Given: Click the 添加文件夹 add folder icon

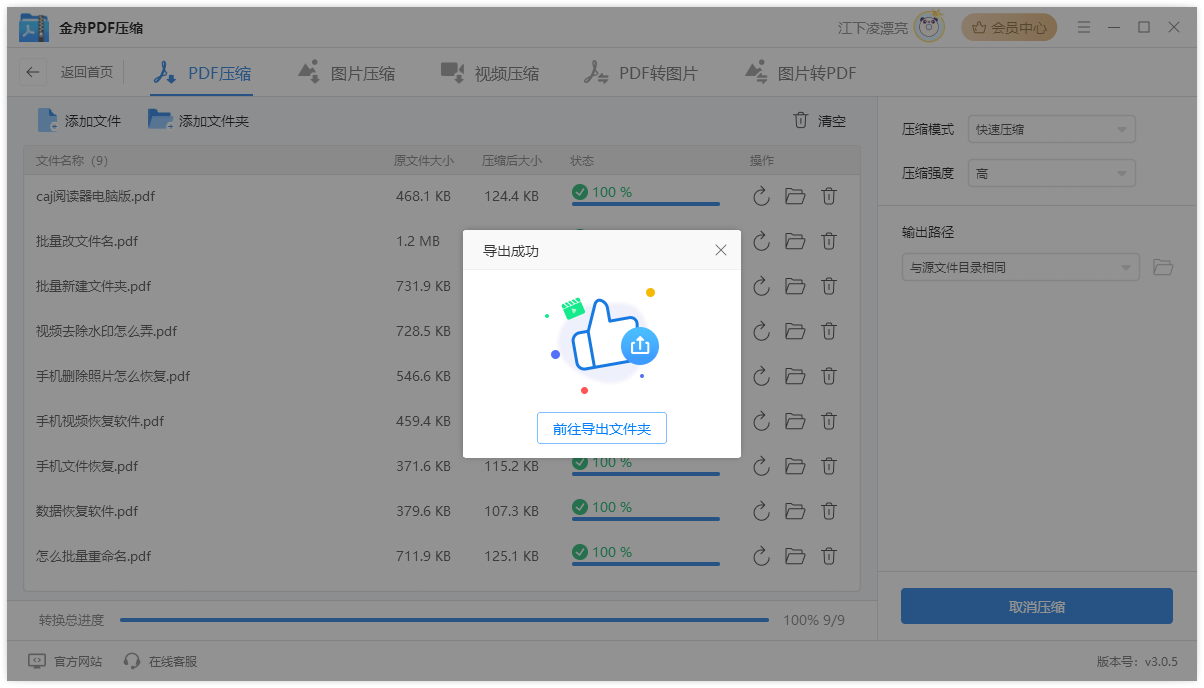Looking at the screenshot, I should tap(160, 121).
